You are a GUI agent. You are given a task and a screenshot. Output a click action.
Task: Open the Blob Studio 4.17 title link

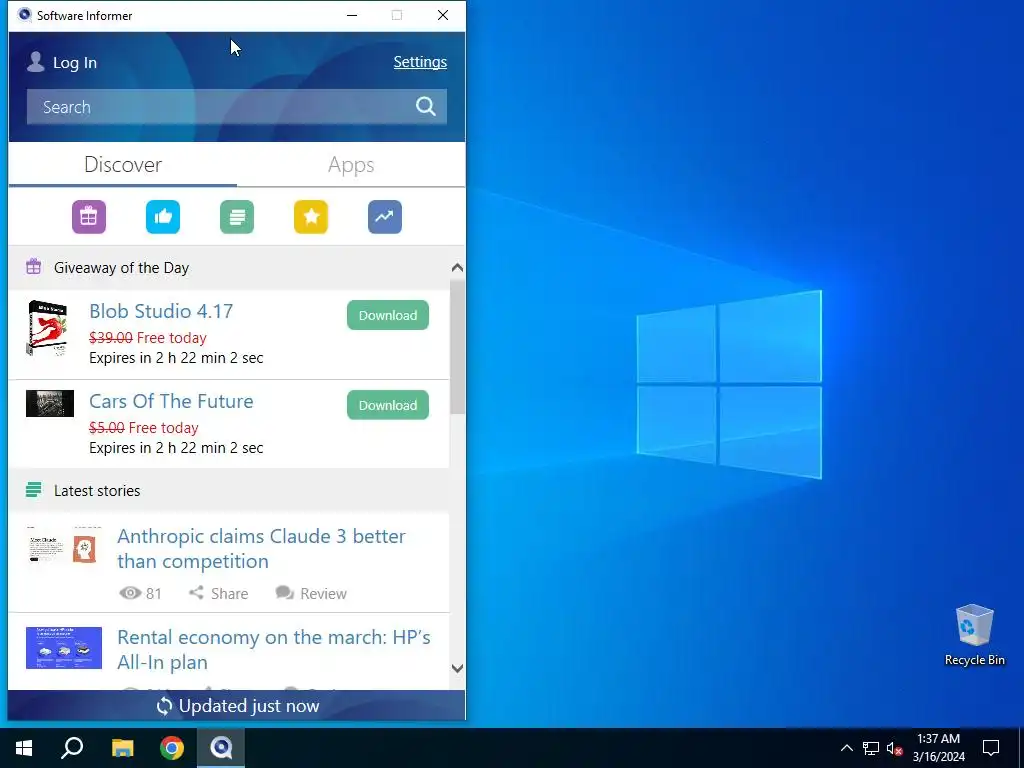(x=161, y=311)
